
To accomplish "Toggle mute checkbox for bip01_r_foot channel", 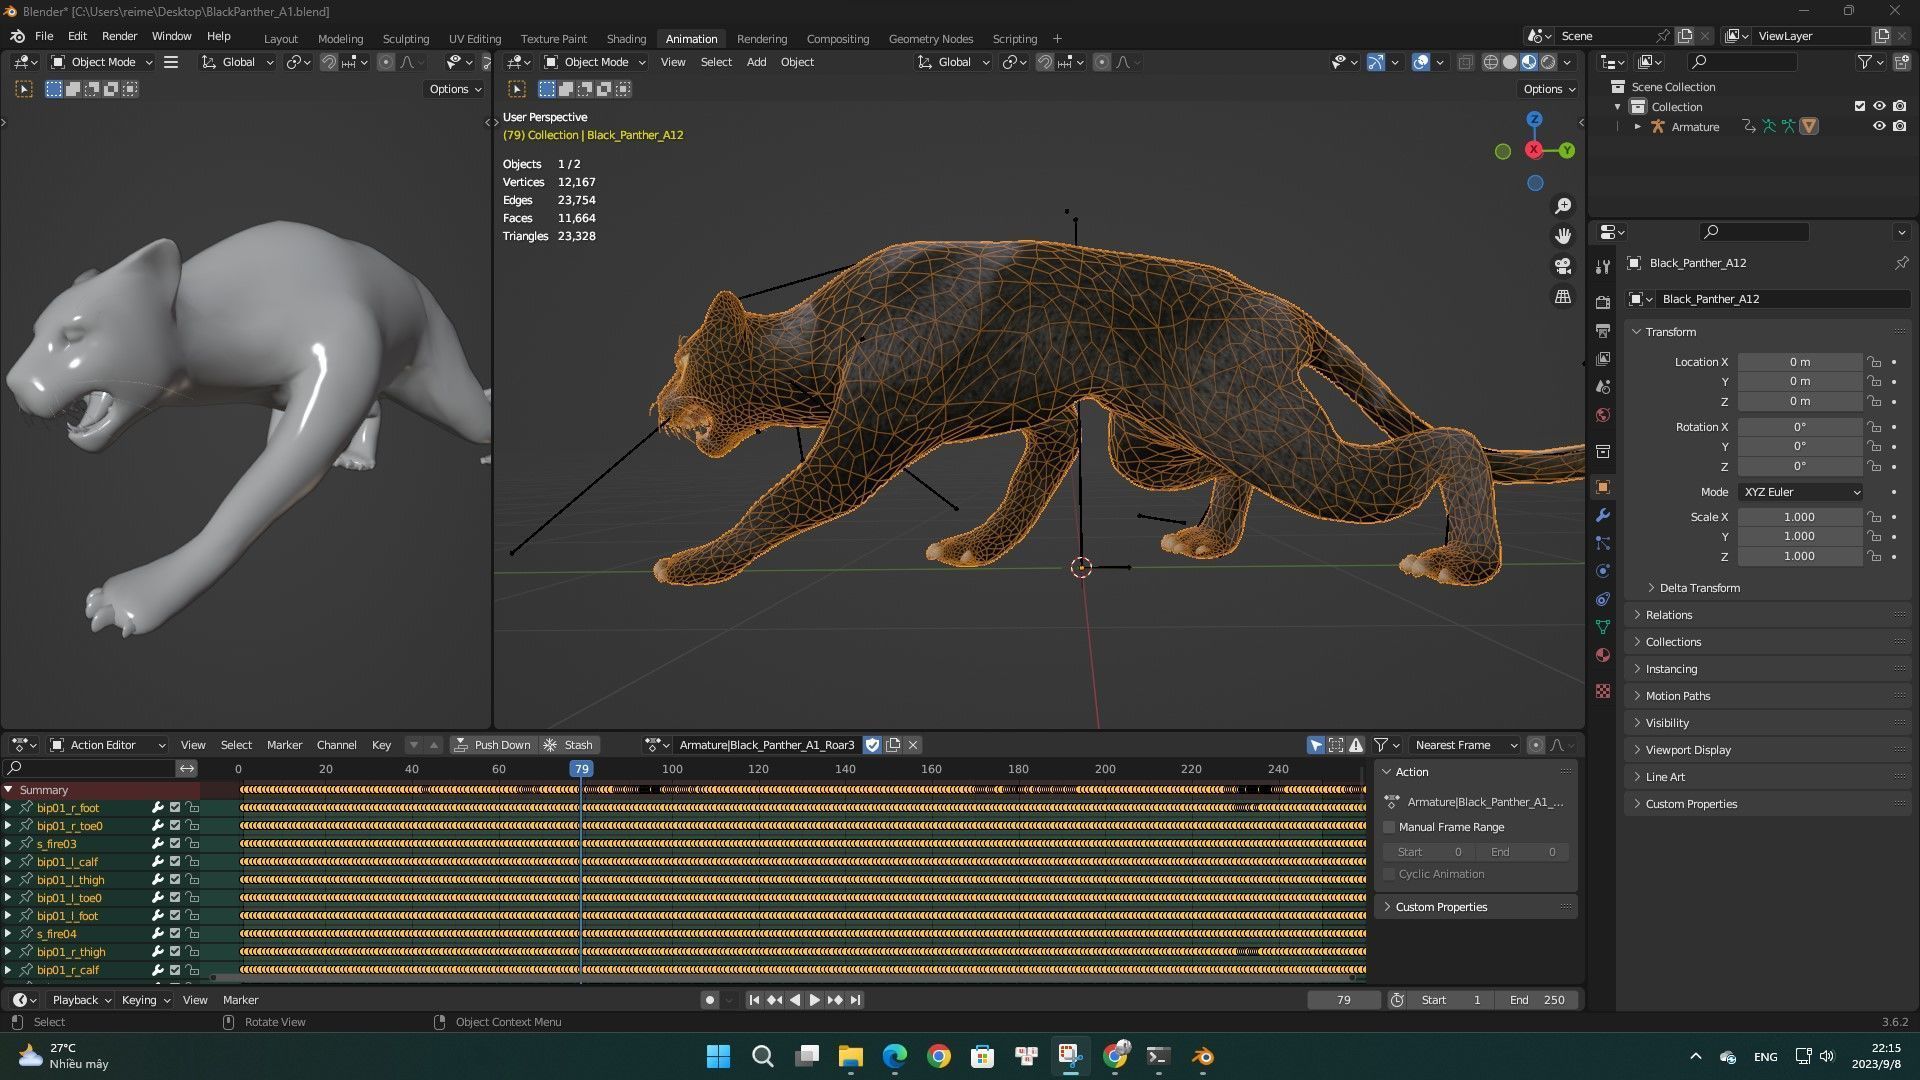I will 175,808.
